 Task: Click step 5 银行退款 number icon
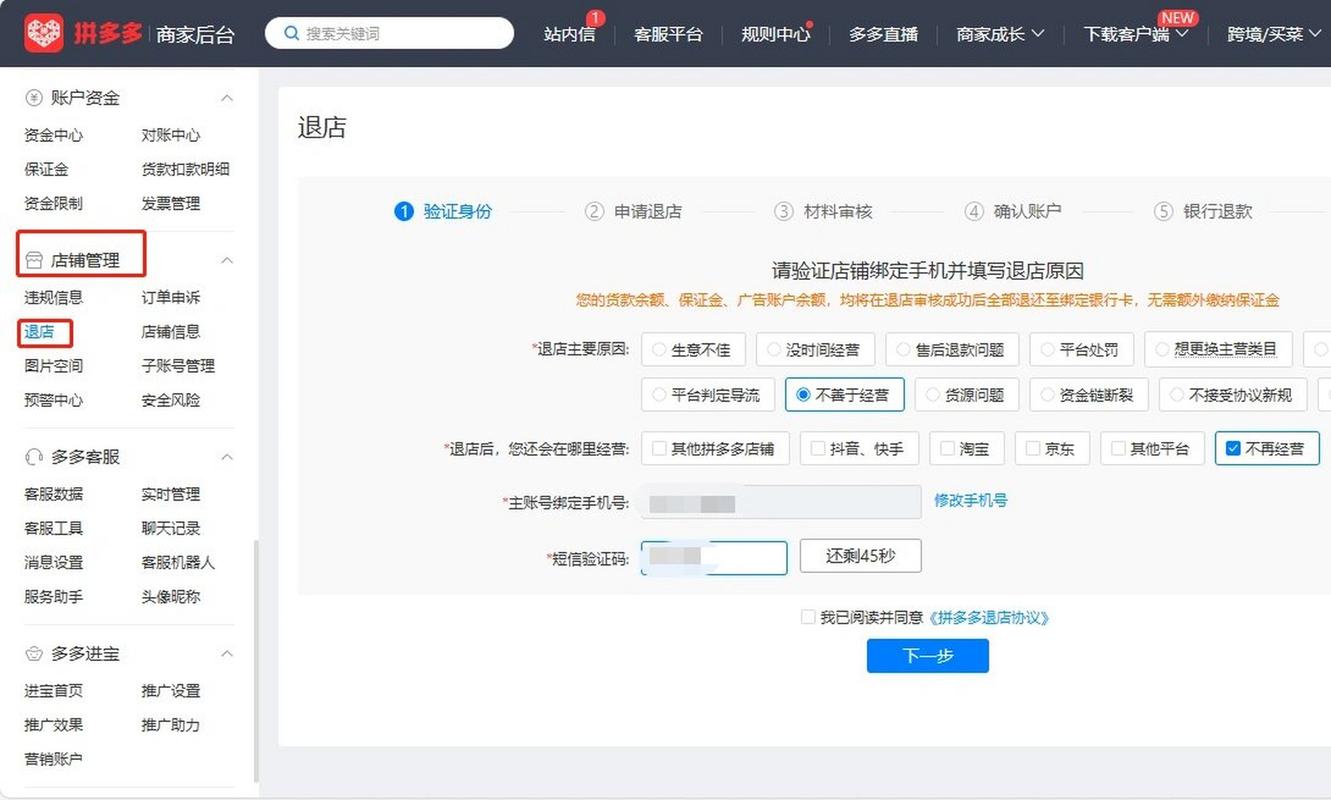point(1163,211)
